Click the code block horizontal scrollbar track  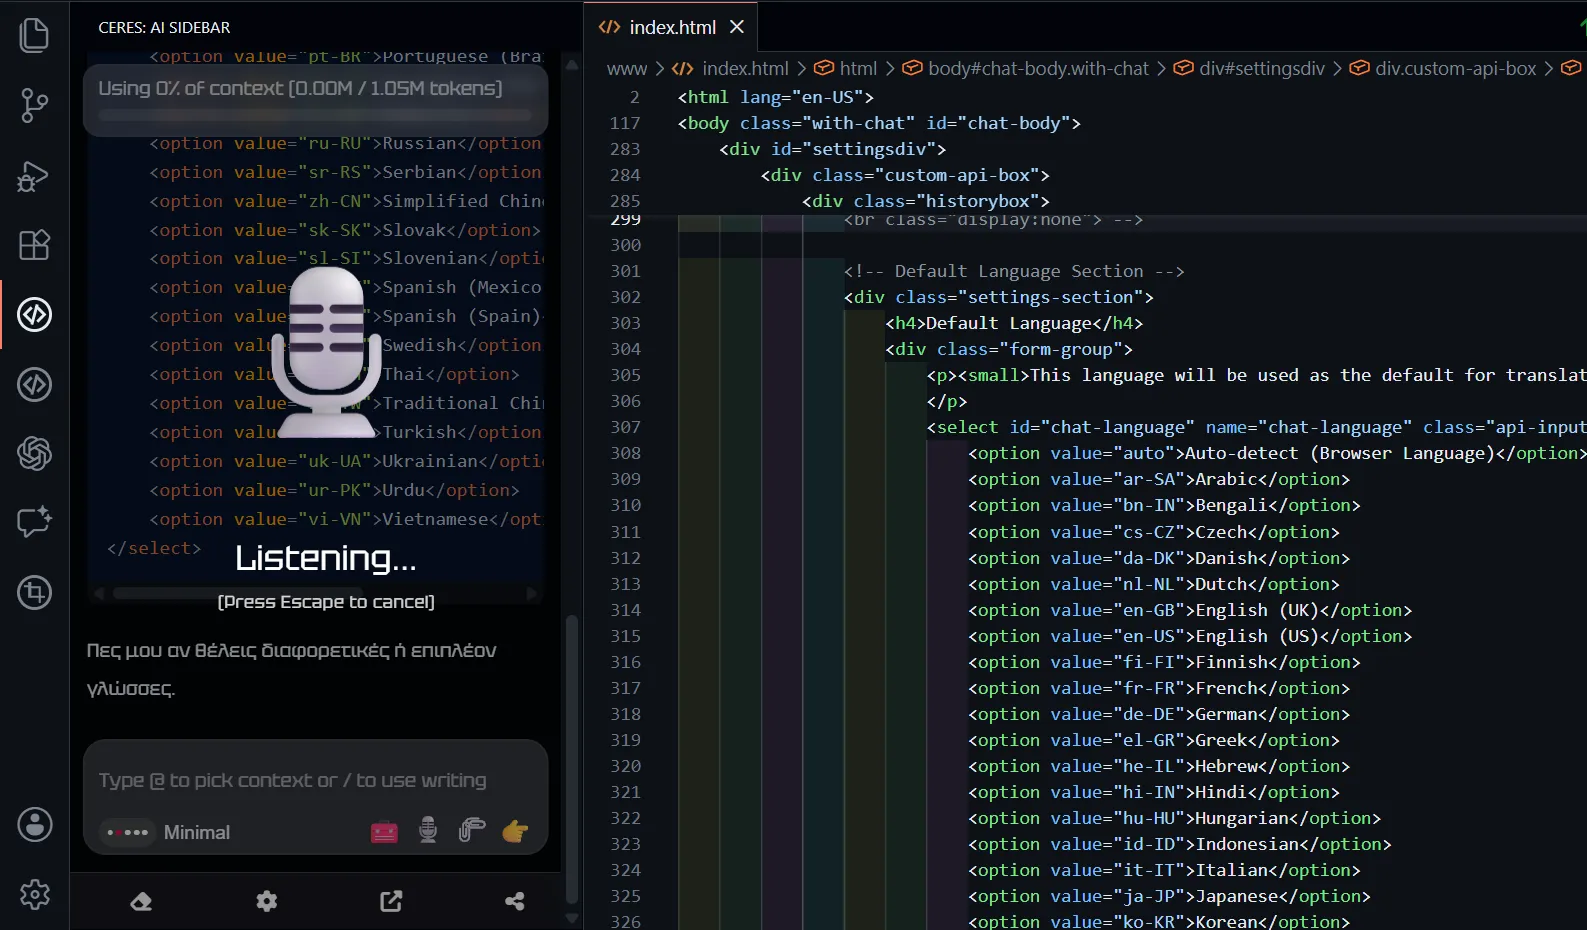click(x=317, y=593)
